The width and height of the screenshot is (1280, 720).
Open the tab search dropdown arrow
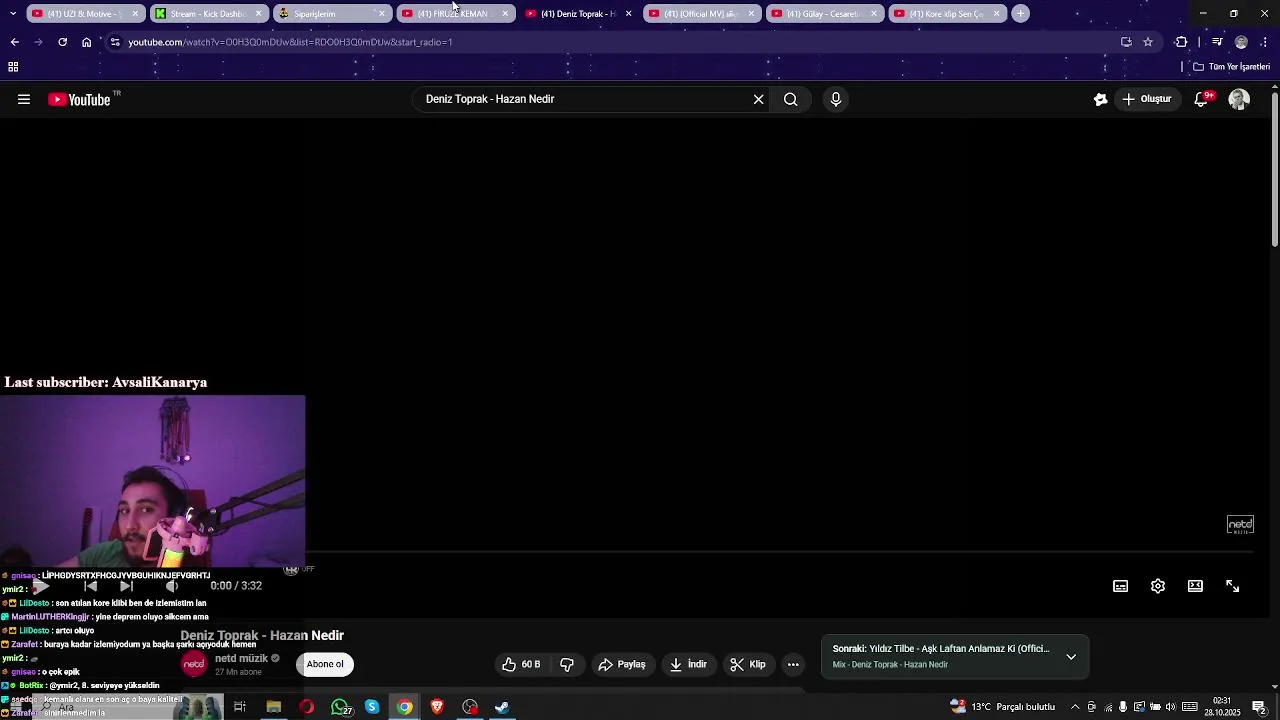13,13
